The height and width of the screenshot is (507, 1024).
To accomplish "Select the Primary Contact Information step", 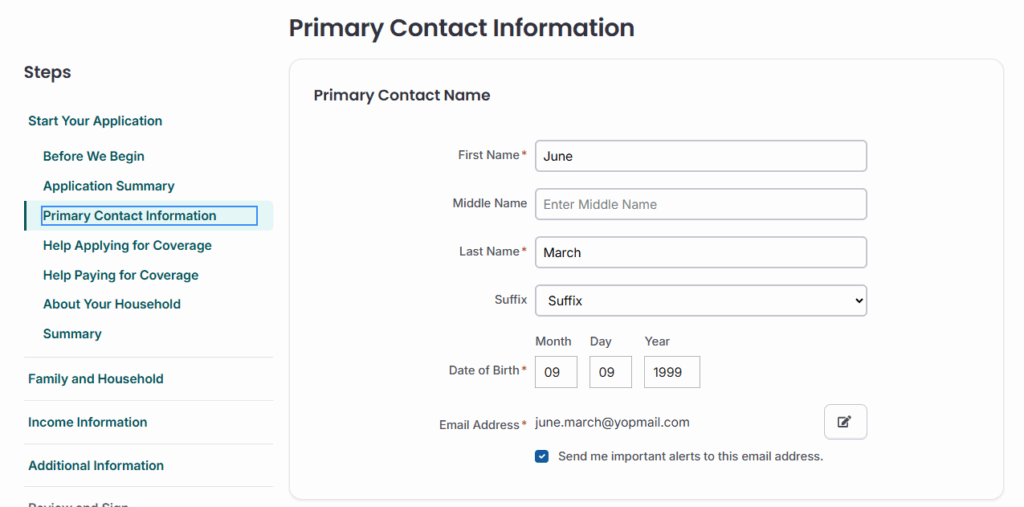I will pyautogui.click(x=130, y=216).
